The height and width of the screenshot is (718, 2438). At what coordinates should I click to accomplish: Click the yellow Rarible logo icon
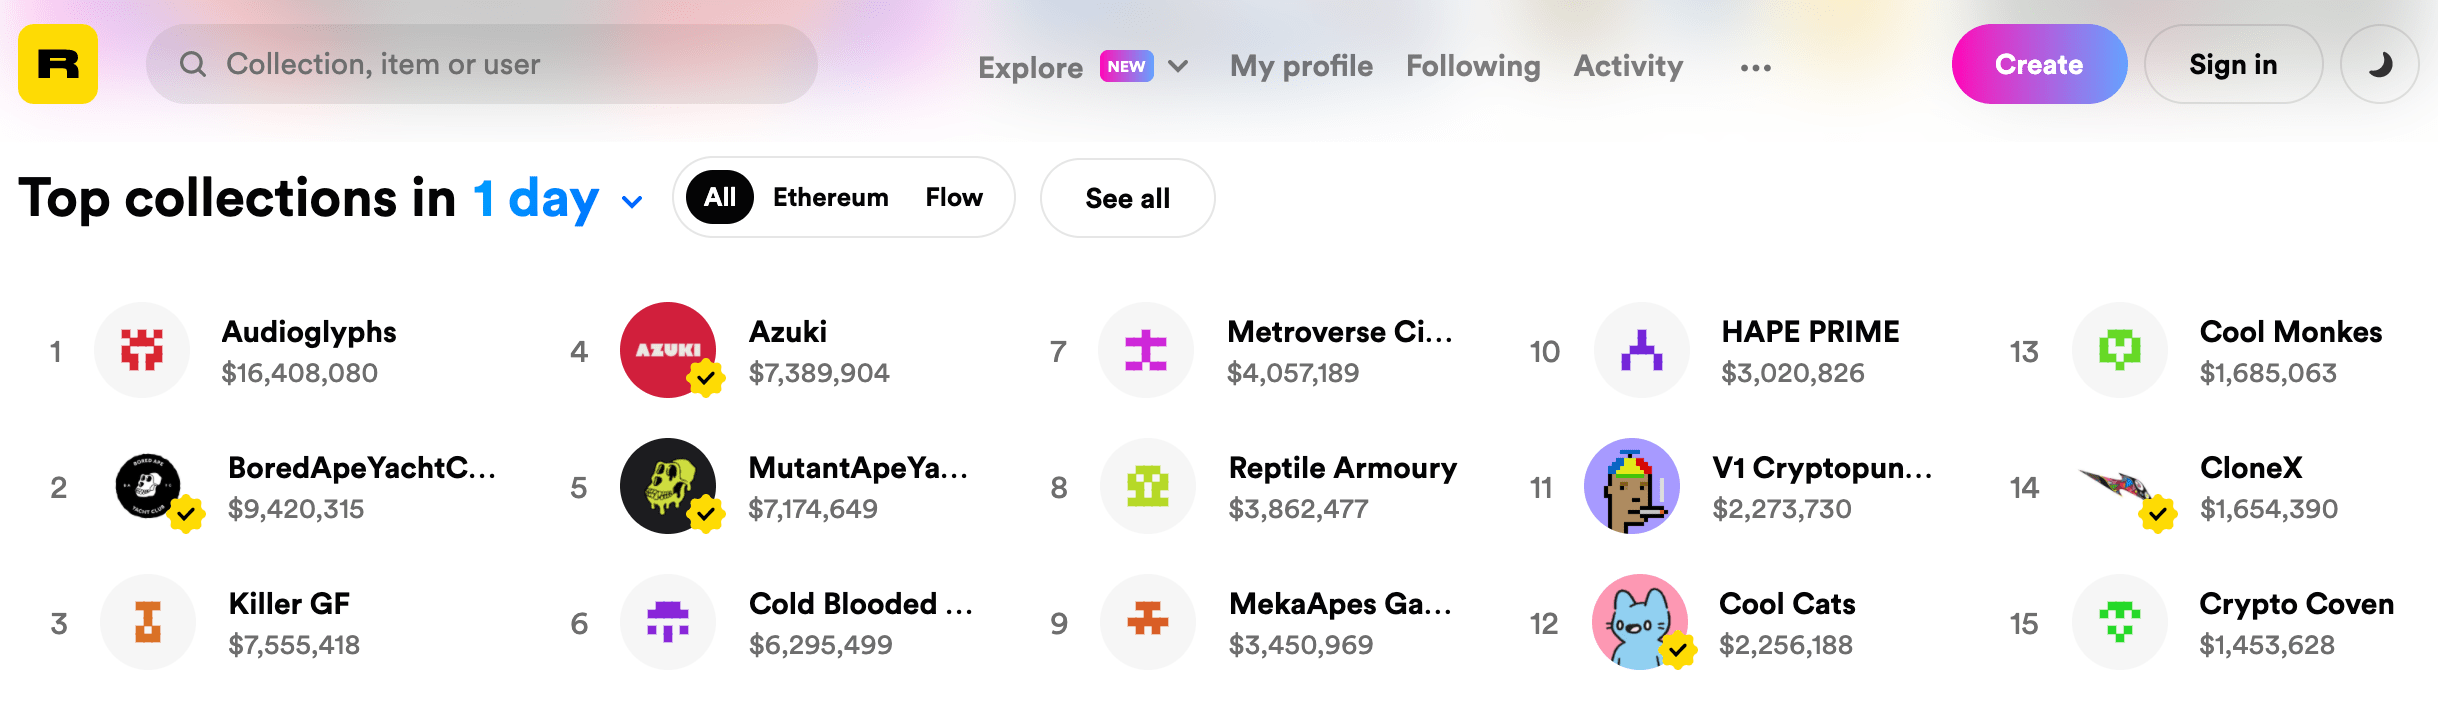58,64
